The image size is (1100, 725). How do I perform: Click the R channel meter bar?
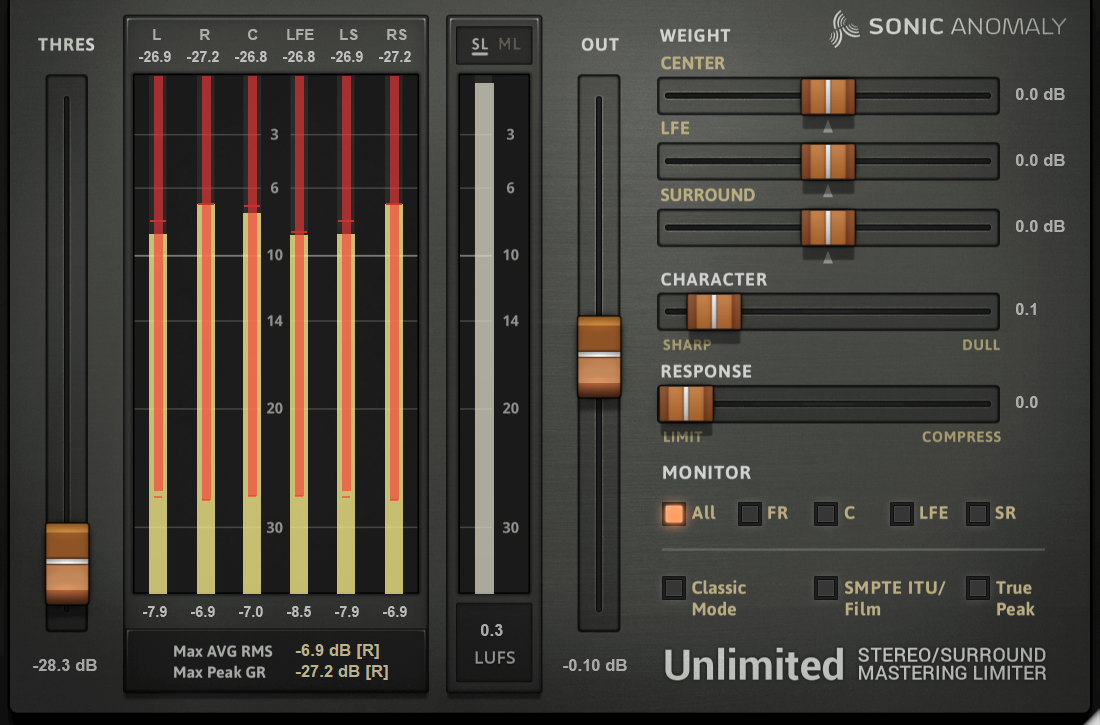pyautogui.click(x=206, y=335)
